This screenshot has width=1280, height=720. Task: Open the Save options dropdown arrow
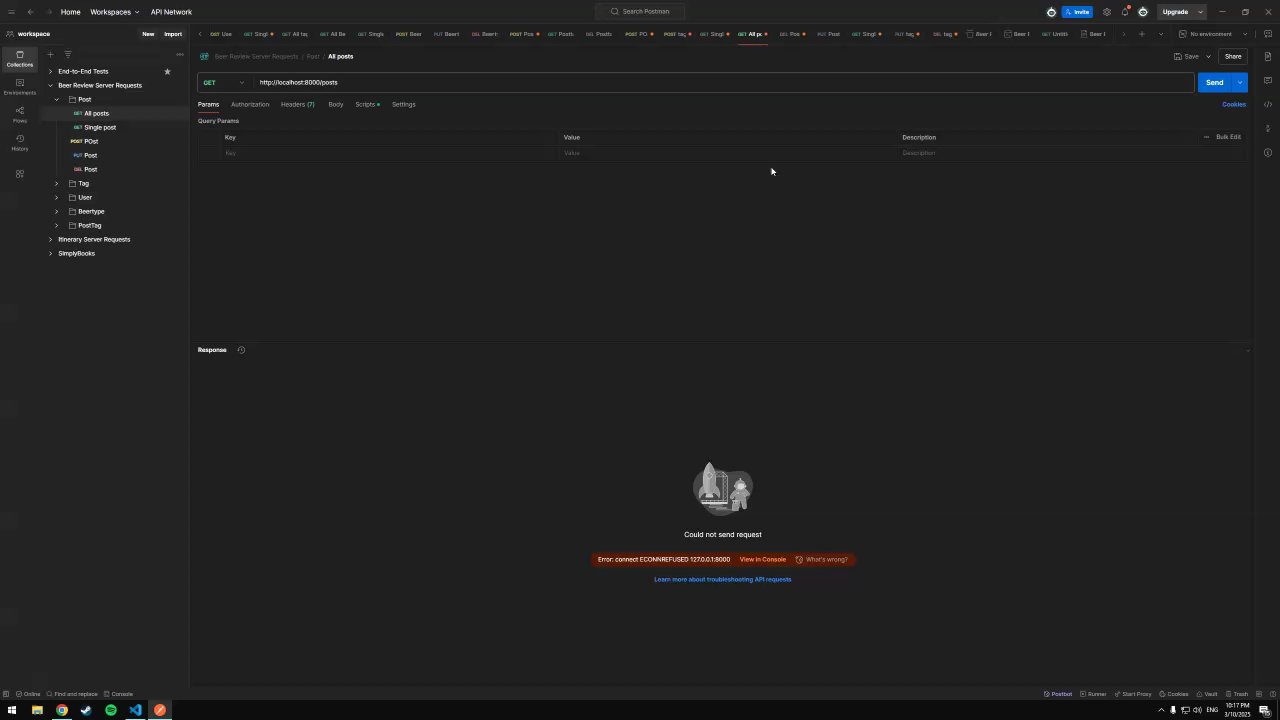(x=1208, y=56)
